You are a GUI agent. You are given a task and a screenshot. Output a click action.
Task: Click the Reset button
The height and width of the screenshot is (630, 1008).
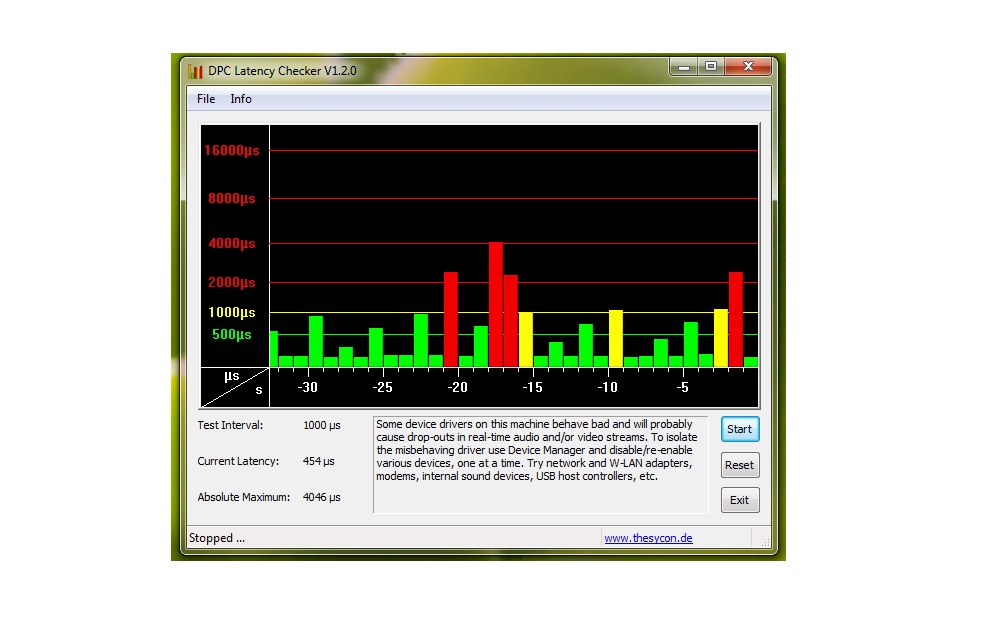coord(739,465)
